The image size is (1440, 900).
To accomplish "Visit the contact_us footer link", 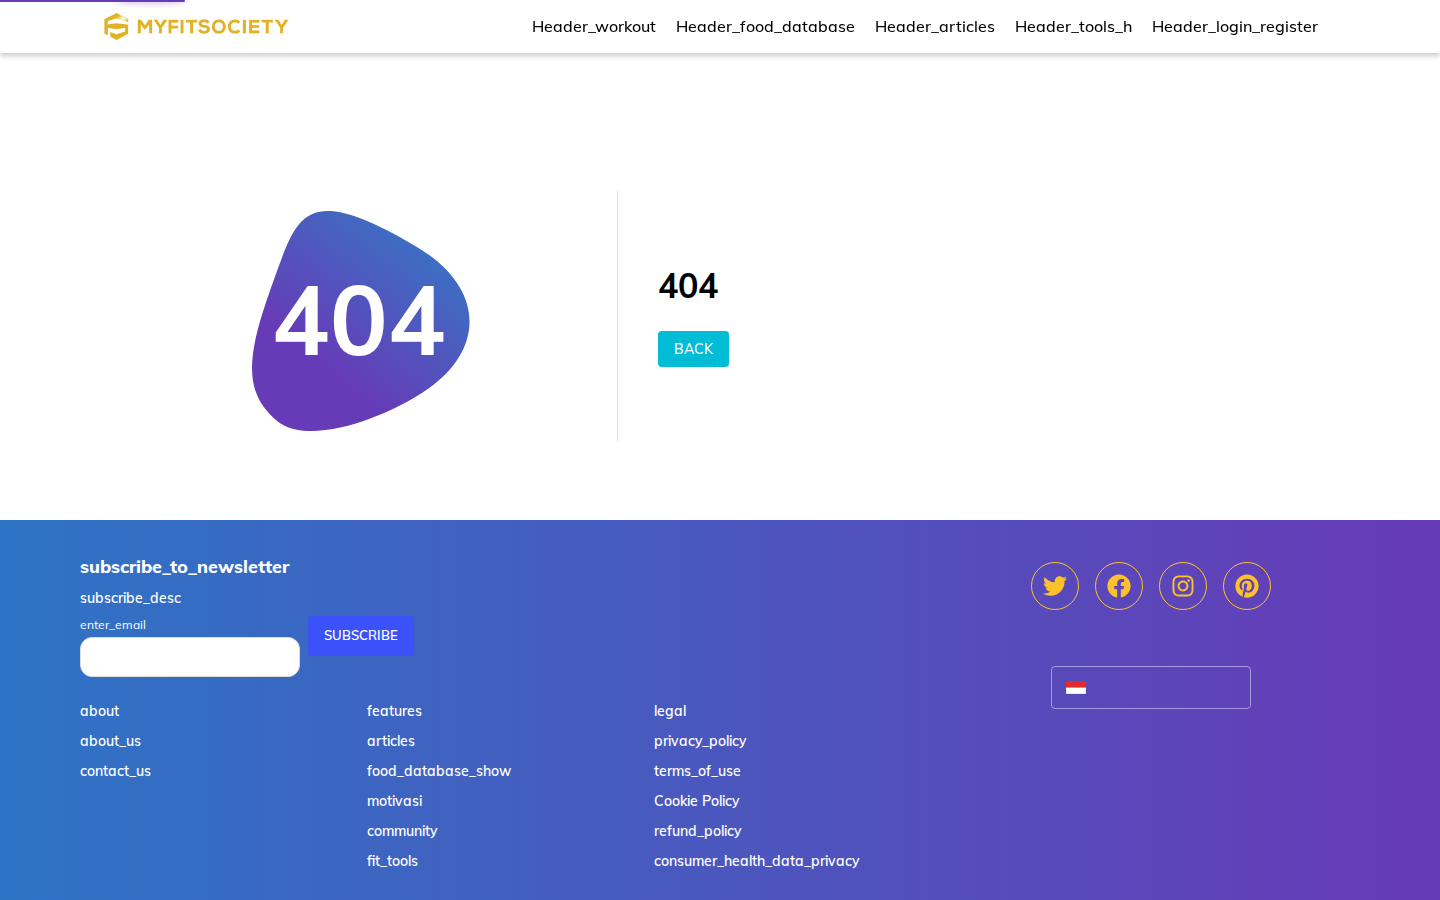I will click(x=115, y=771).
